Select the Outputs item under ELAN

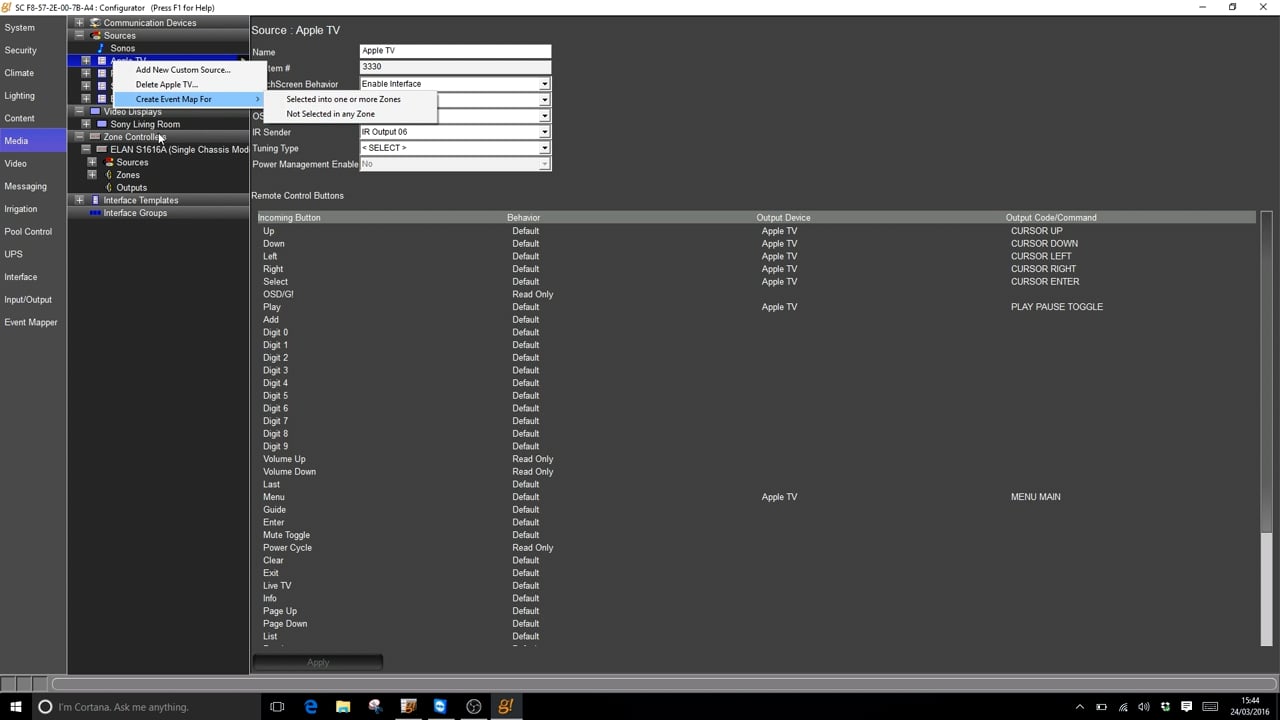coord(131,188)
